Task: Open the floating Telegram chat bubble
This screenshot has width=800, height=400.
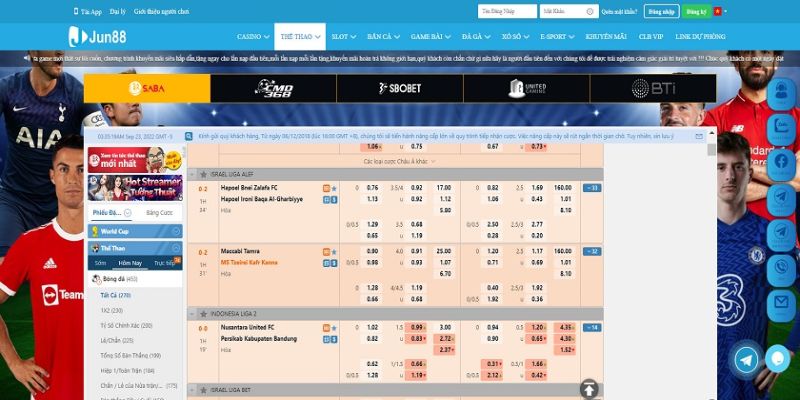Action: pos(746,359)
